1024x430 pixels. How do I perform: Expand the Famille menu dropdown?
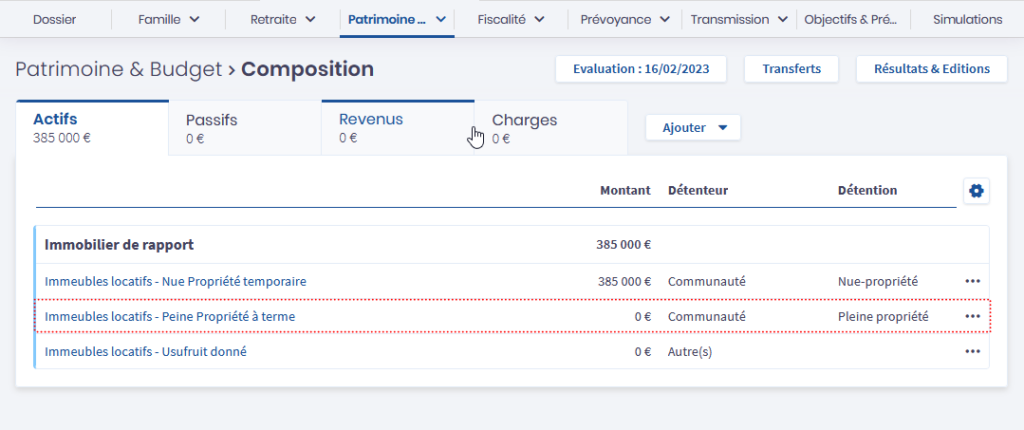coord(168,19)
